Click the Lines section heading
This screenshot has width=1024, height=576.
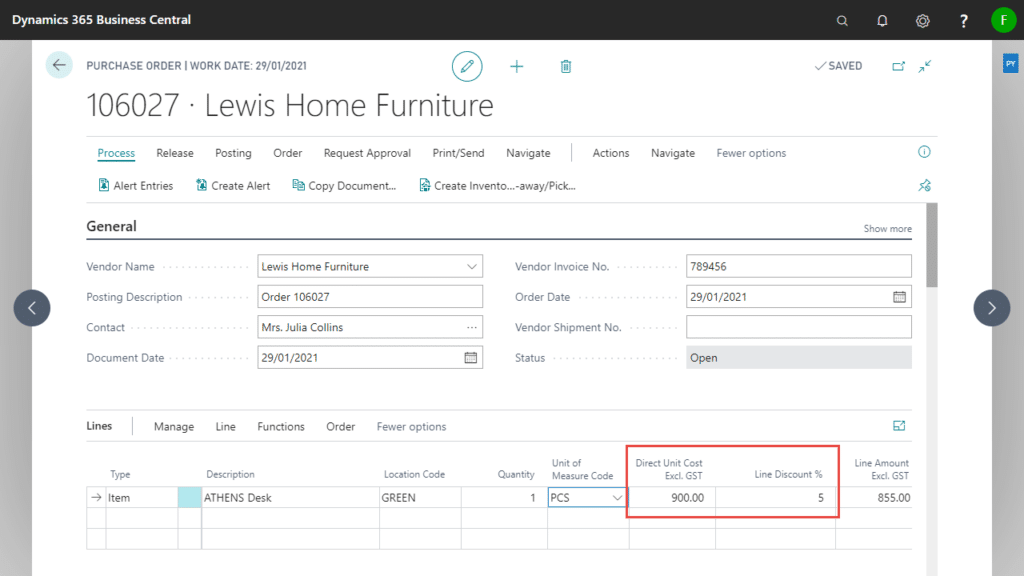[x=99, y=426]
